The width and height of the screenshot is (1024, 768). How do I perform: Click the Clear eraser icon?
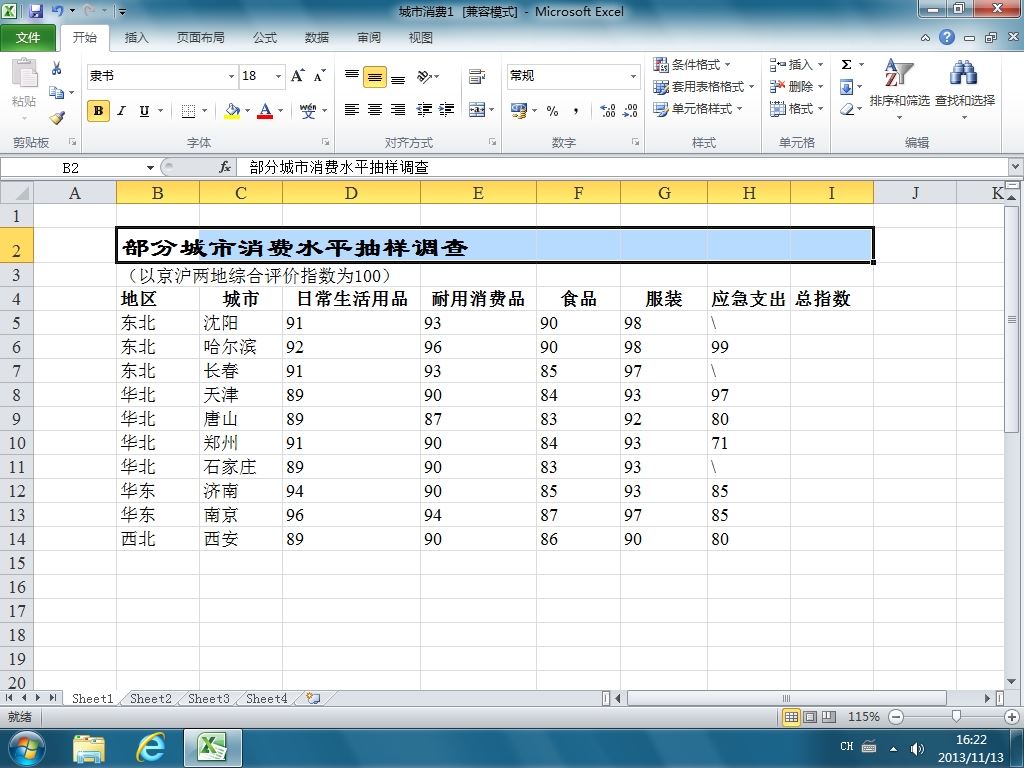point(846,109)
